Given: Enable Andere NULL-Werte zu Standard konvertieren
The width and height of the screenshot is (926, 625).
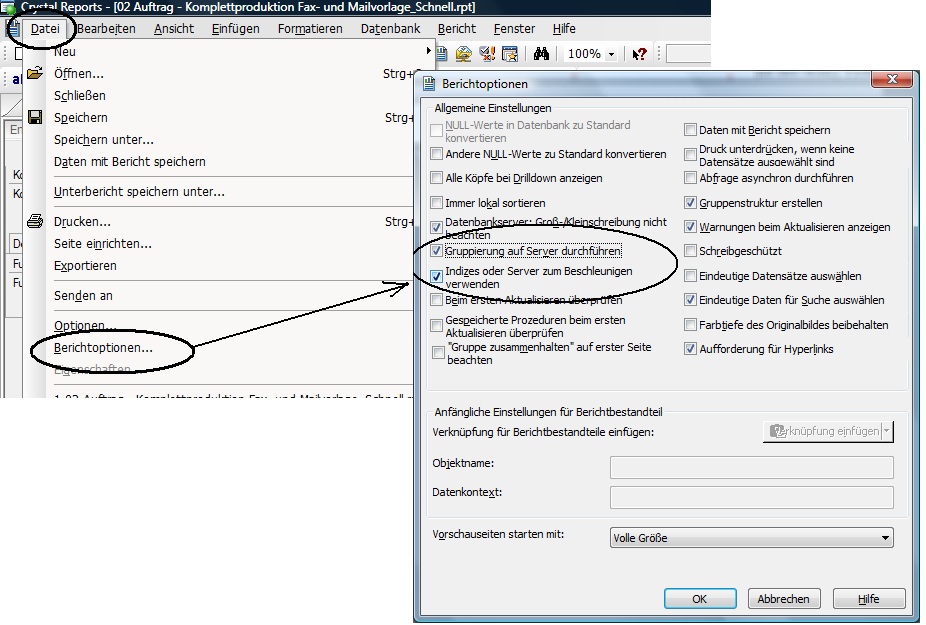Looking at the screenshot, I should tap(436, 154).
